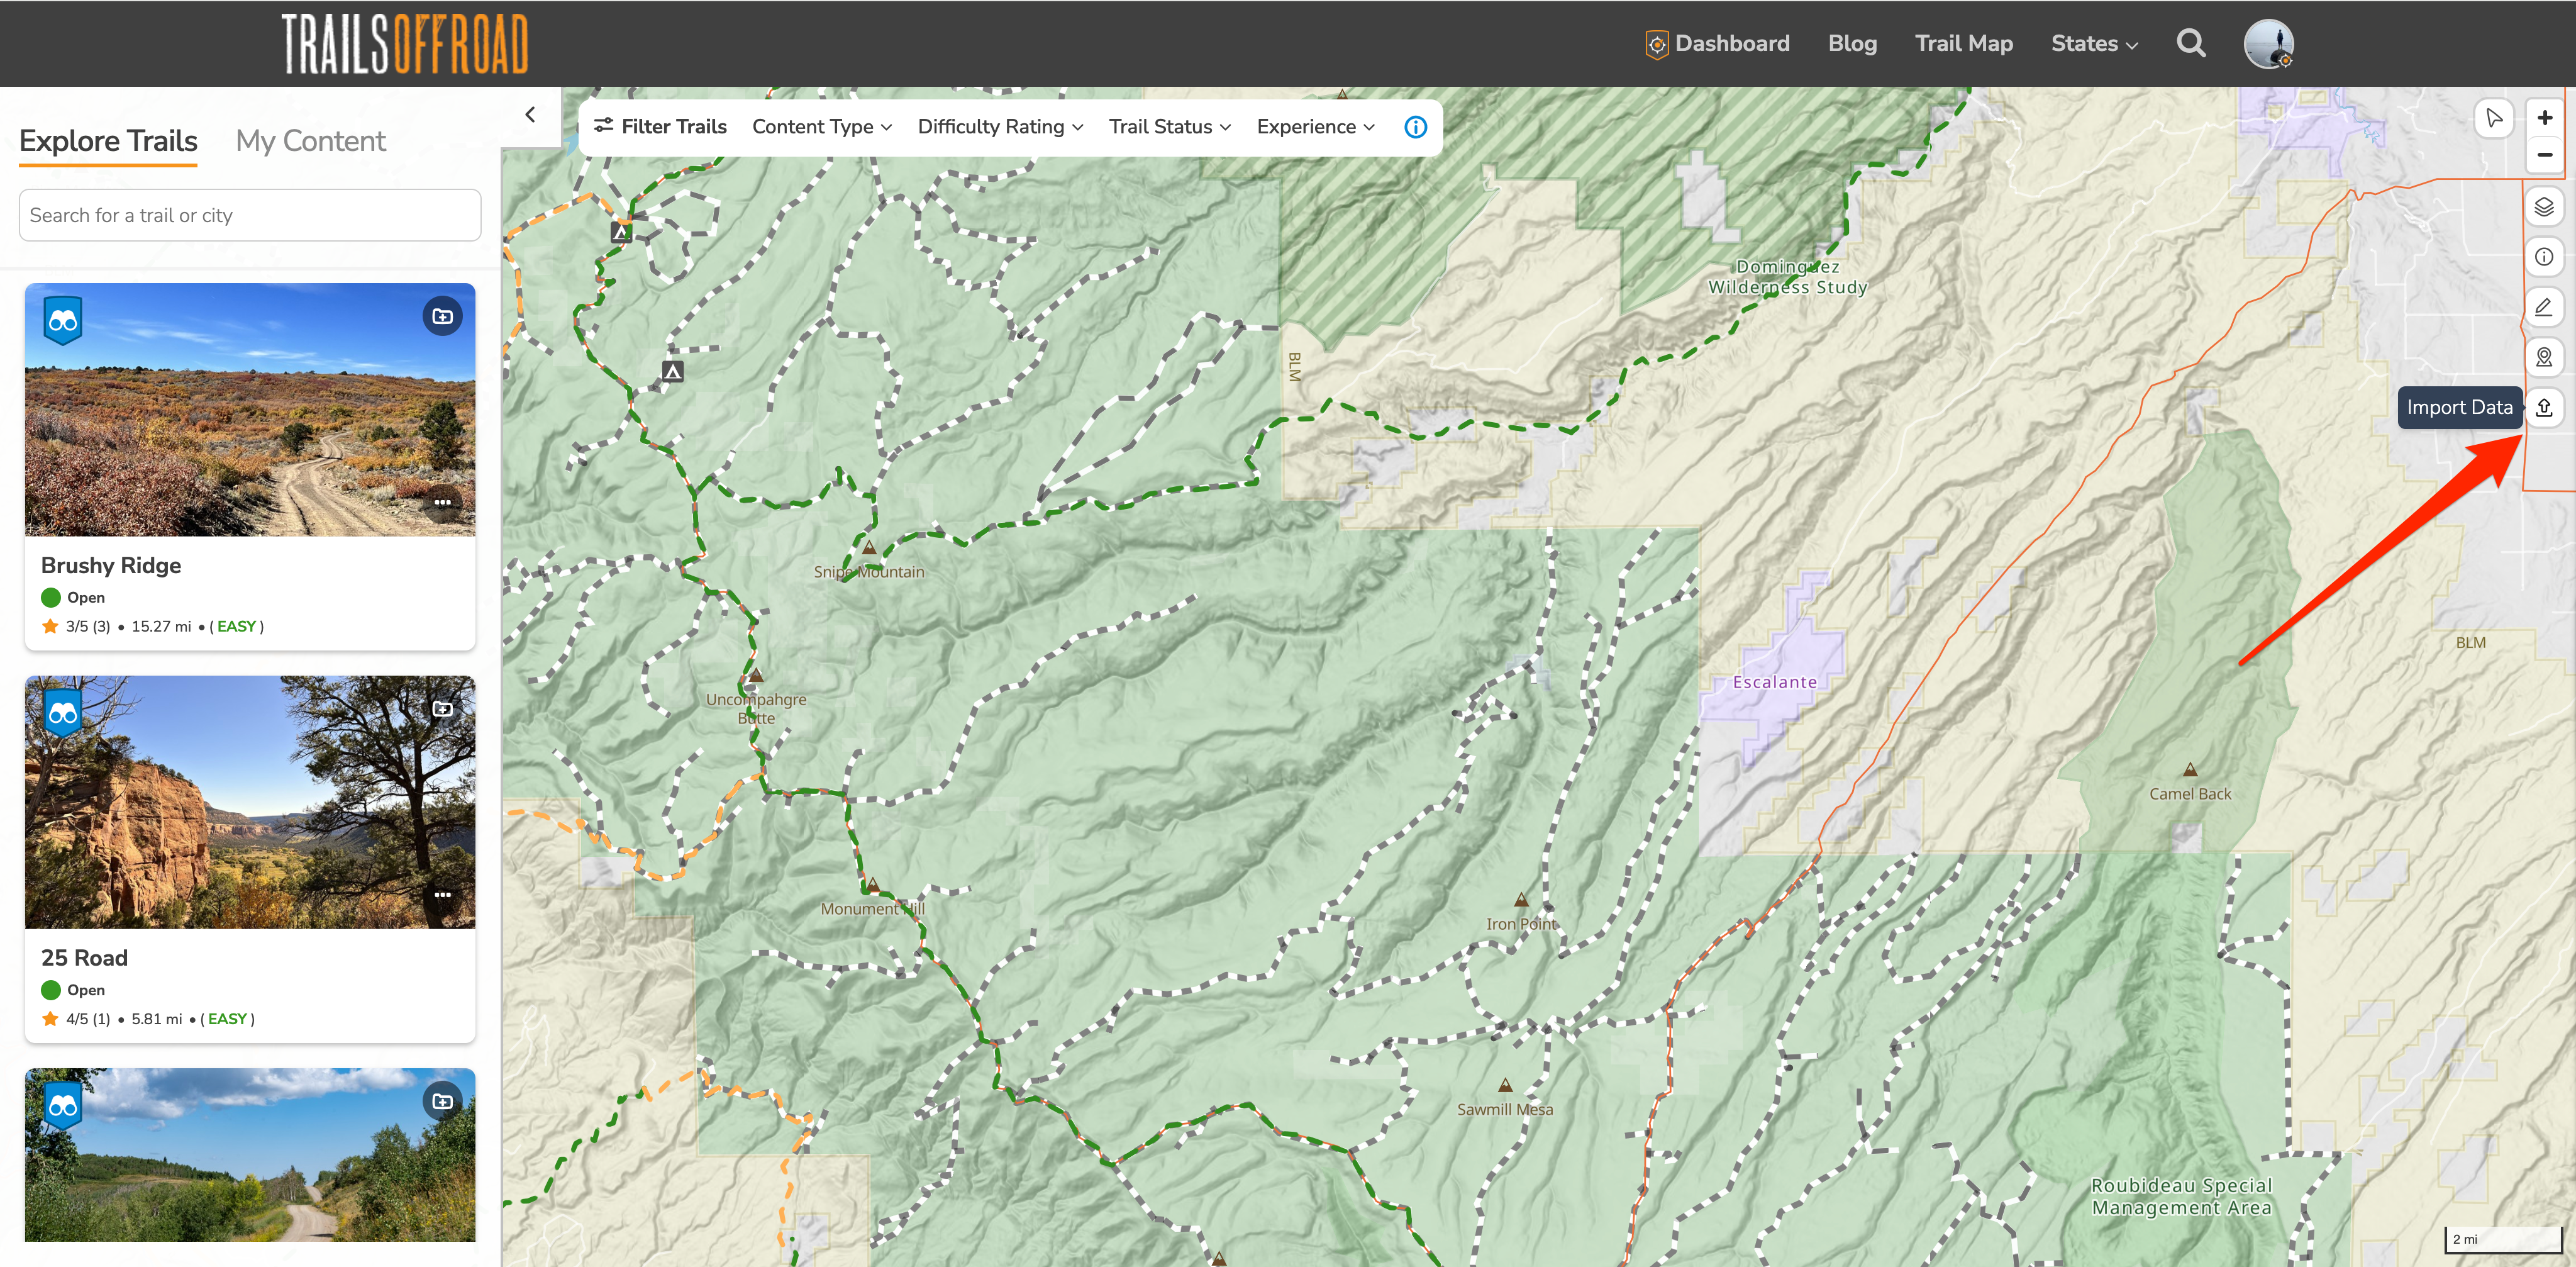Click the EASY rating on Brushy Ridge
The image size is (2576, 1267).
click(x=237, y=627)
